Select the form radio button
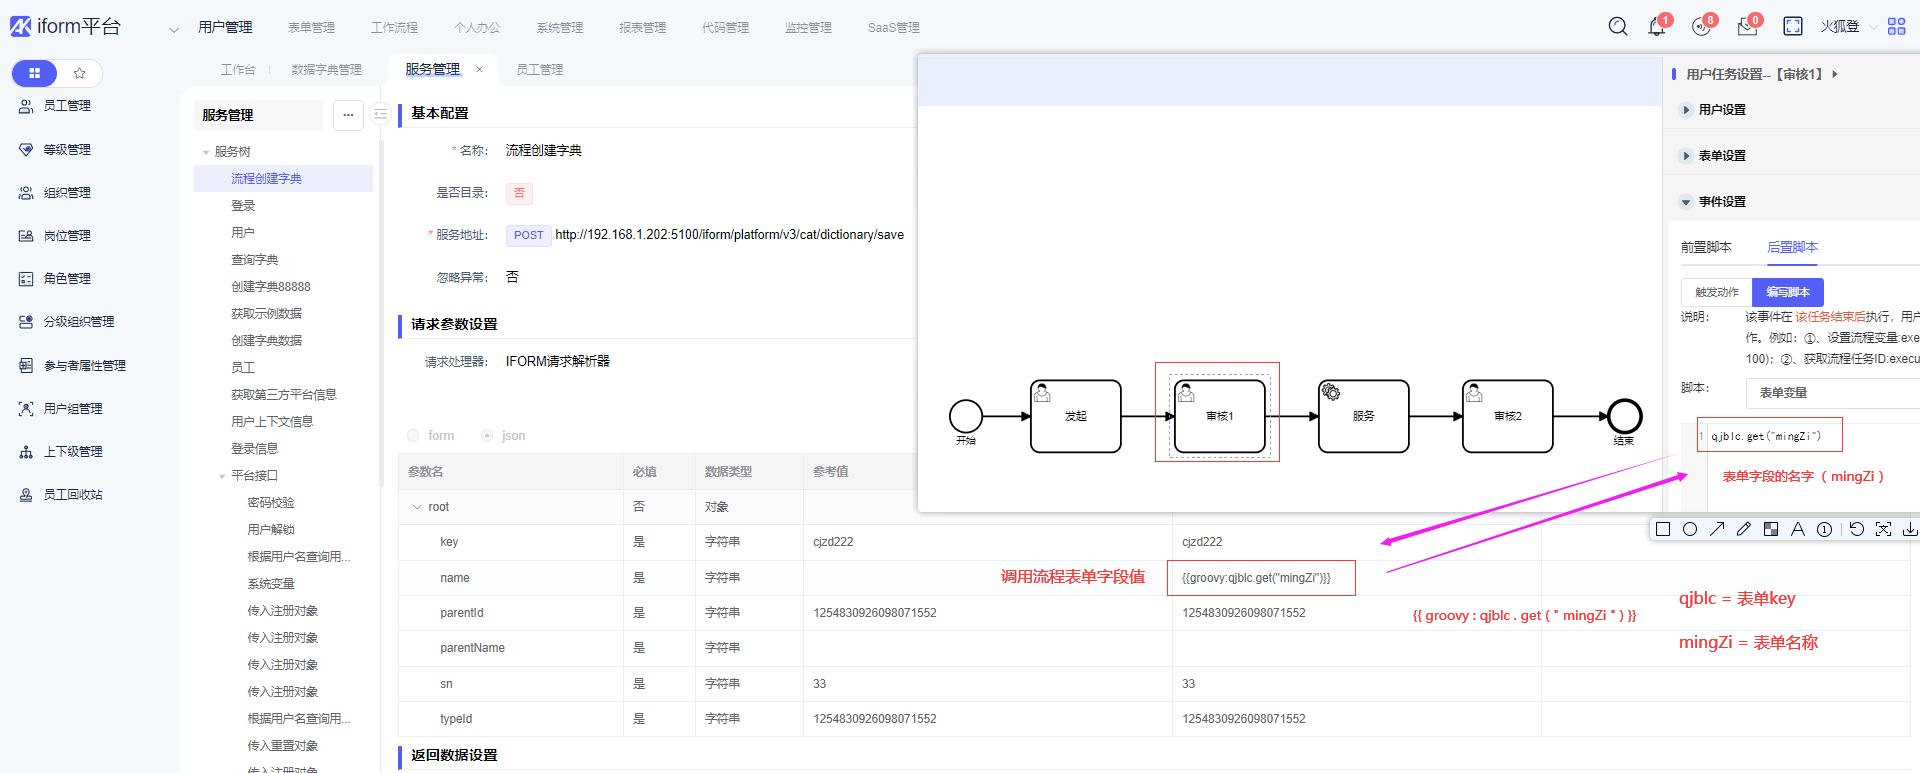The image size is (1920, 773). click(413, 436)
